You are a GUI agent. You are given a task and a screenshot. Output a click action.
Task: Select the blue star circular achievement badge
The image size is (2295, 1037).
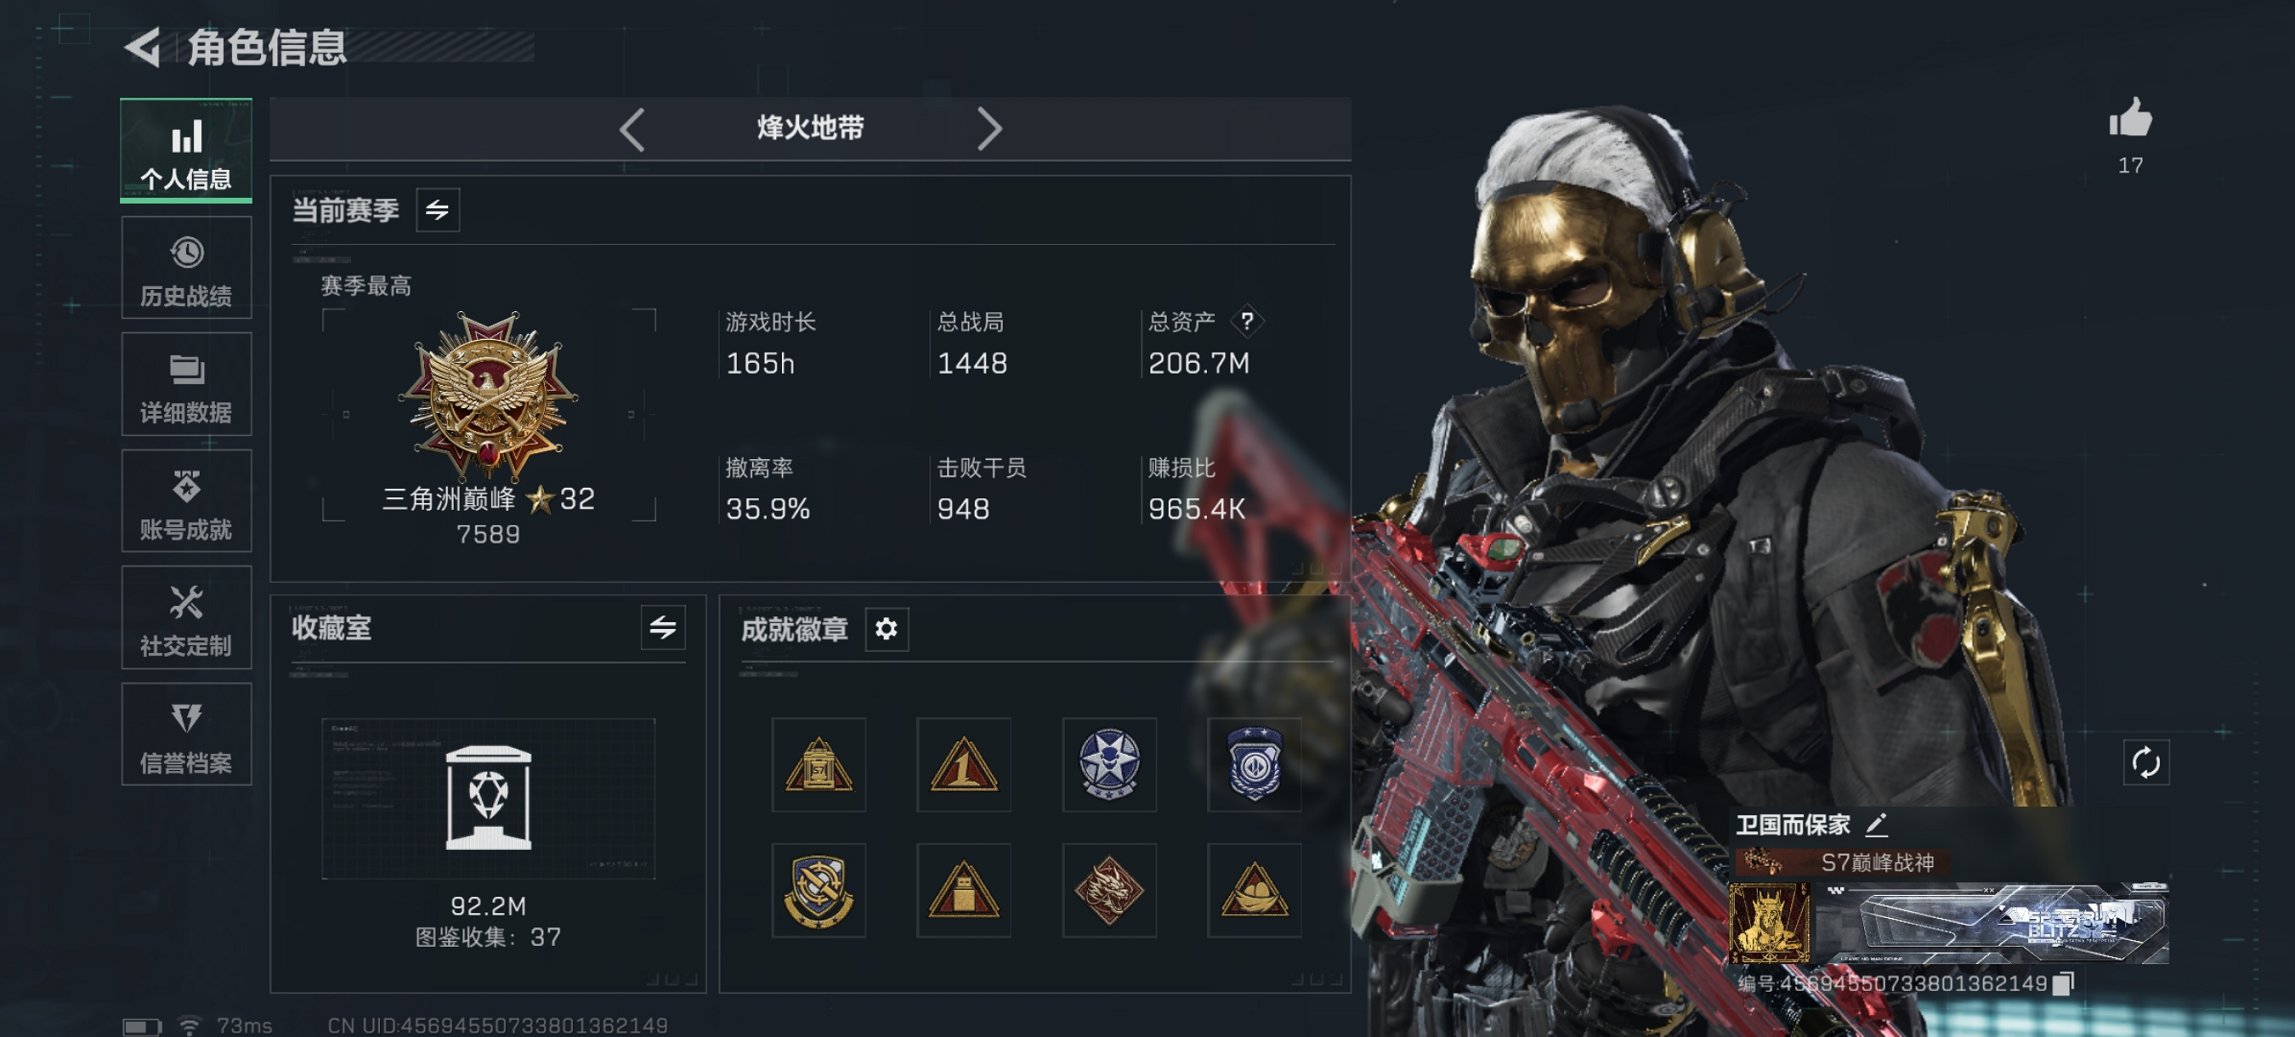[x=1109, y=764]
